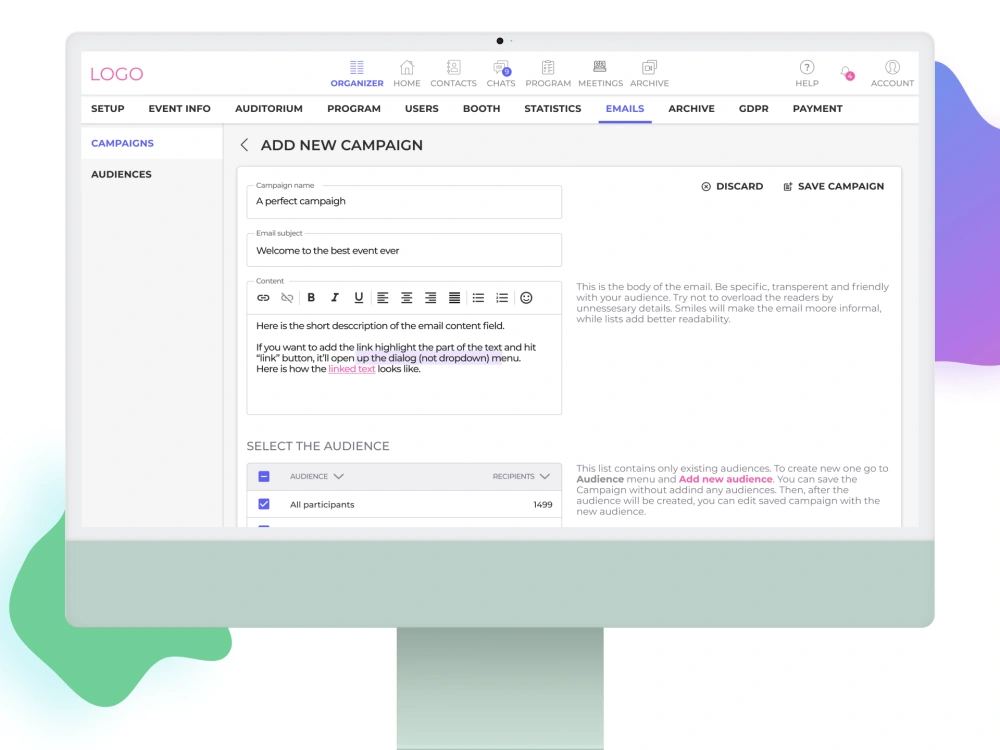Click the DISCARD button

[732, 186]
